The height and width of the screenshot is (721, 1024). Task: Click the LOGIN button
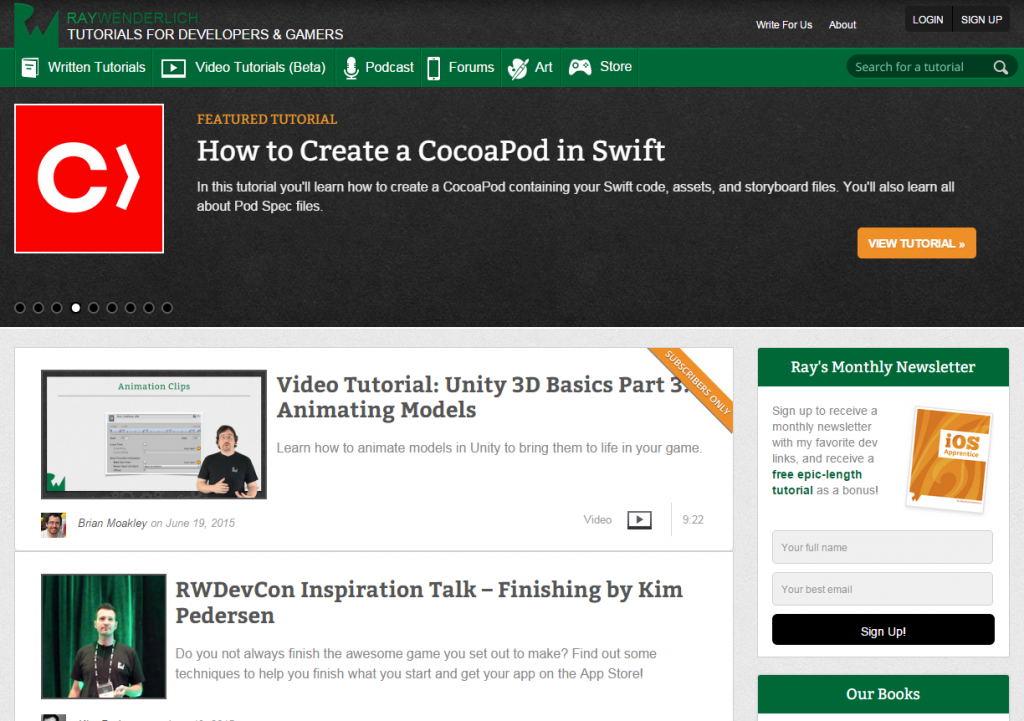click(928, 20)
